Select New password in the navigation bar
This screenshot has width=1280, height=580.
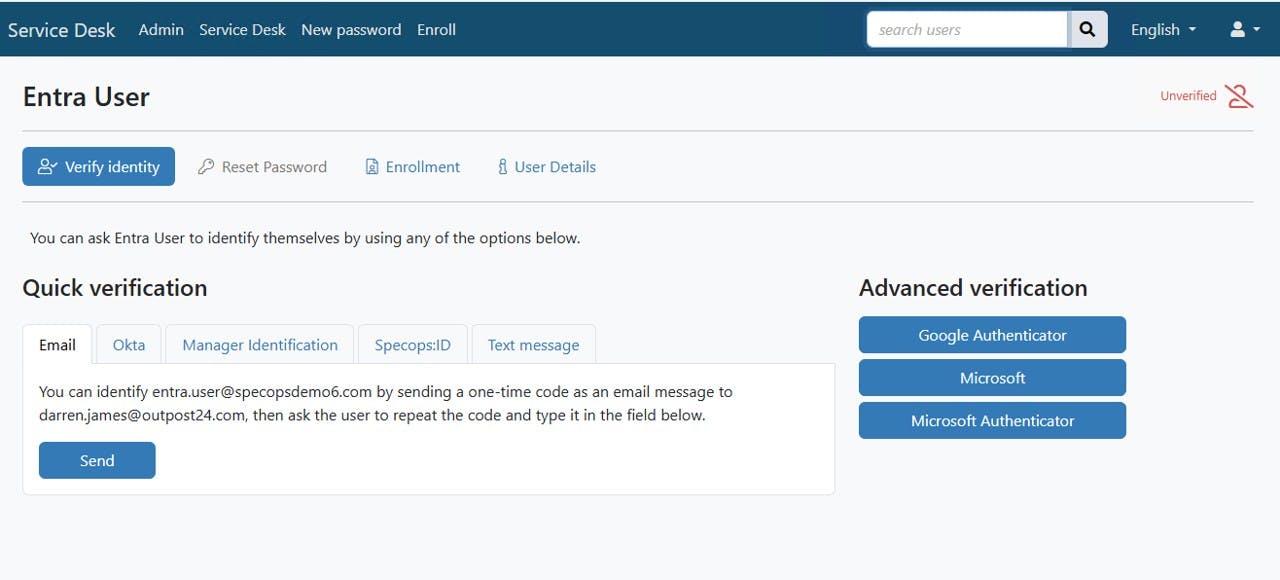(x=351, y=30)
